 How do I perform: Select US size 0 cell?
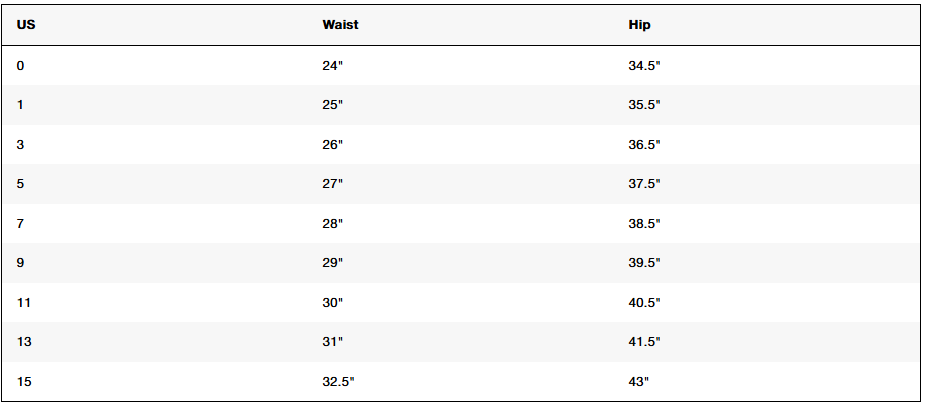pos(21,66)
